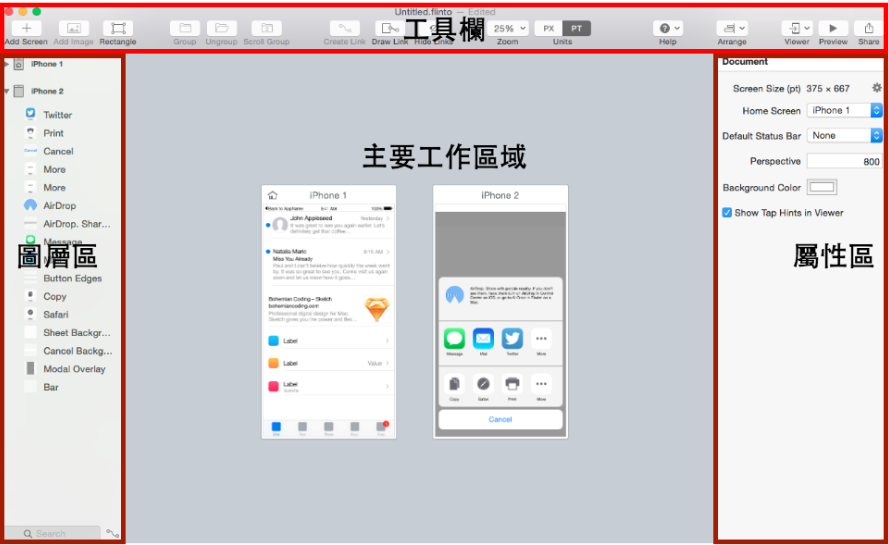This screenshot has width=888, height=545.
Task: Click the Scroll Group icon
Action: coord(266,28)
